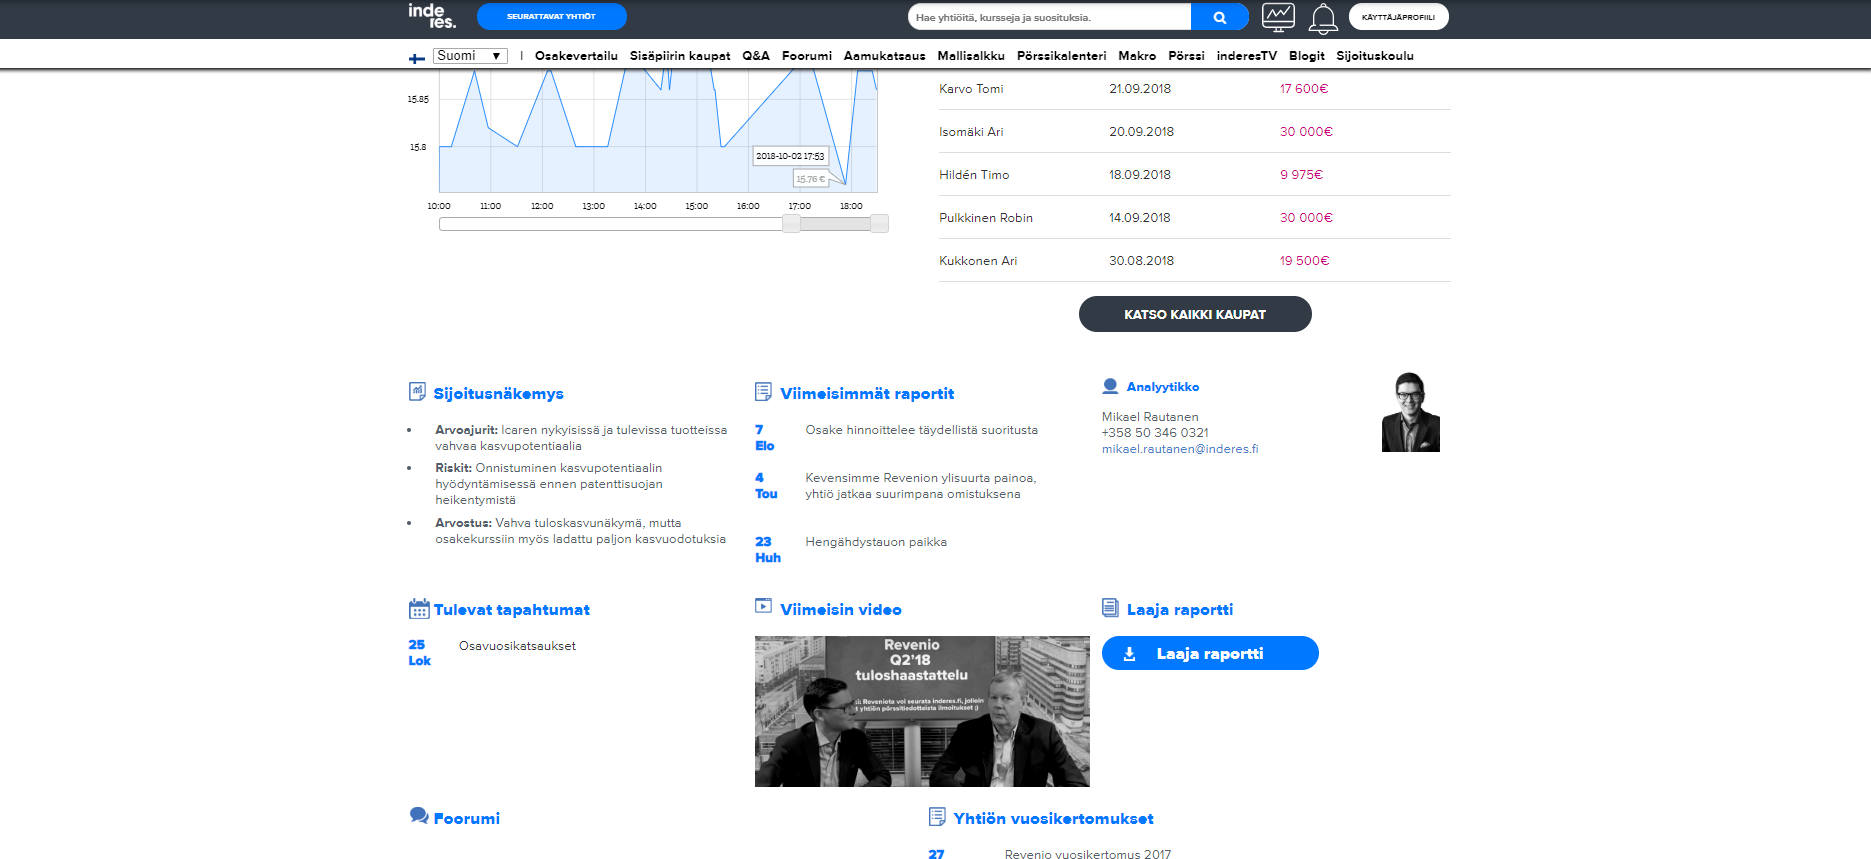Click the Viimeisimmät raportit document icon
This screenshot has height=859, width=1871.
coord(763,392)
